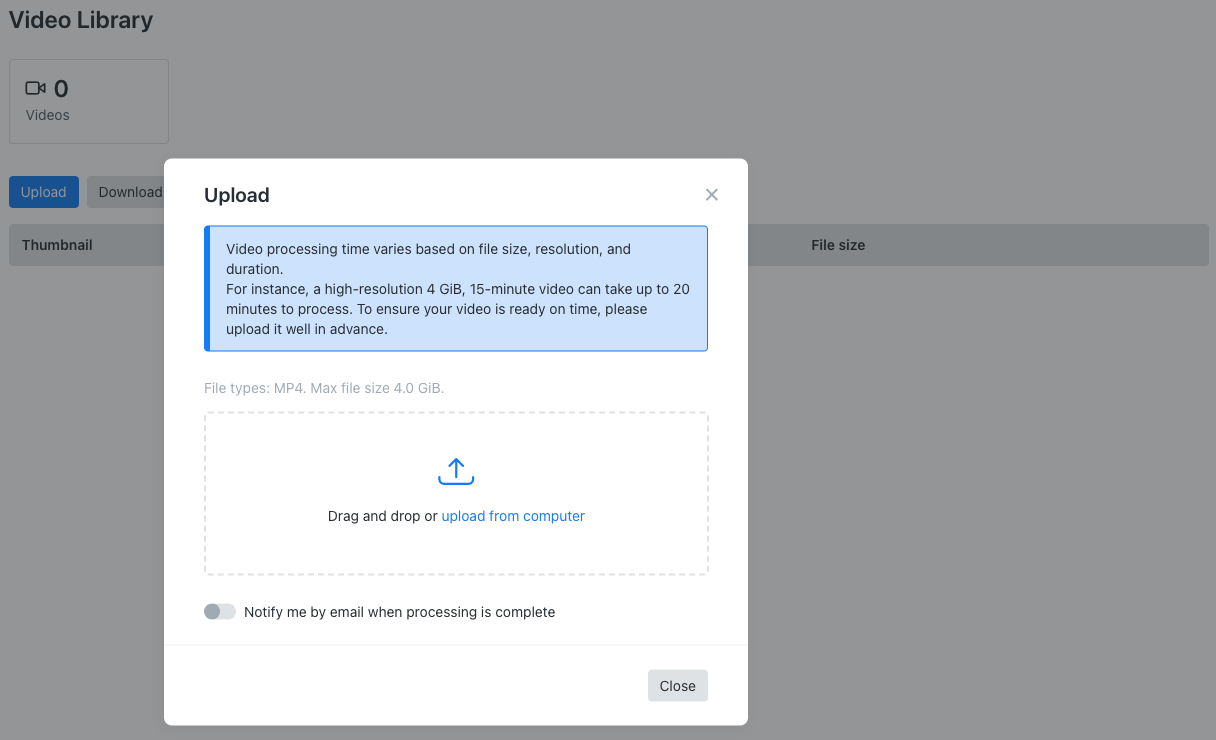Enable email notification toggle switch
This screenshot has width=1216, height=740.
click(x=219, y=612)
